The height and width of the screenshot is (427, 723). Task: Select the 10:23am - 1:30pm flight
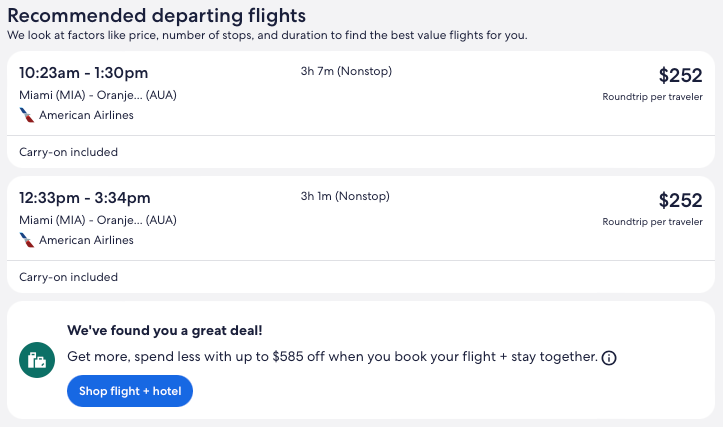click(x=84, y=72)
